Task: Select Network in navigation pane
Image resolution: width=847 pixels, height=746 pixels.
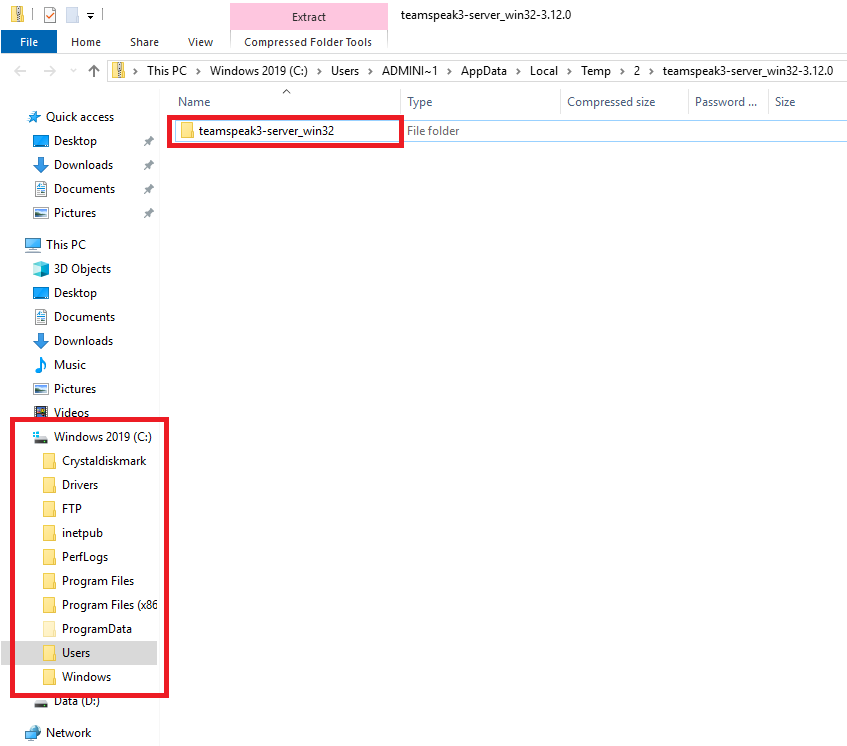Action: [68, 732]
